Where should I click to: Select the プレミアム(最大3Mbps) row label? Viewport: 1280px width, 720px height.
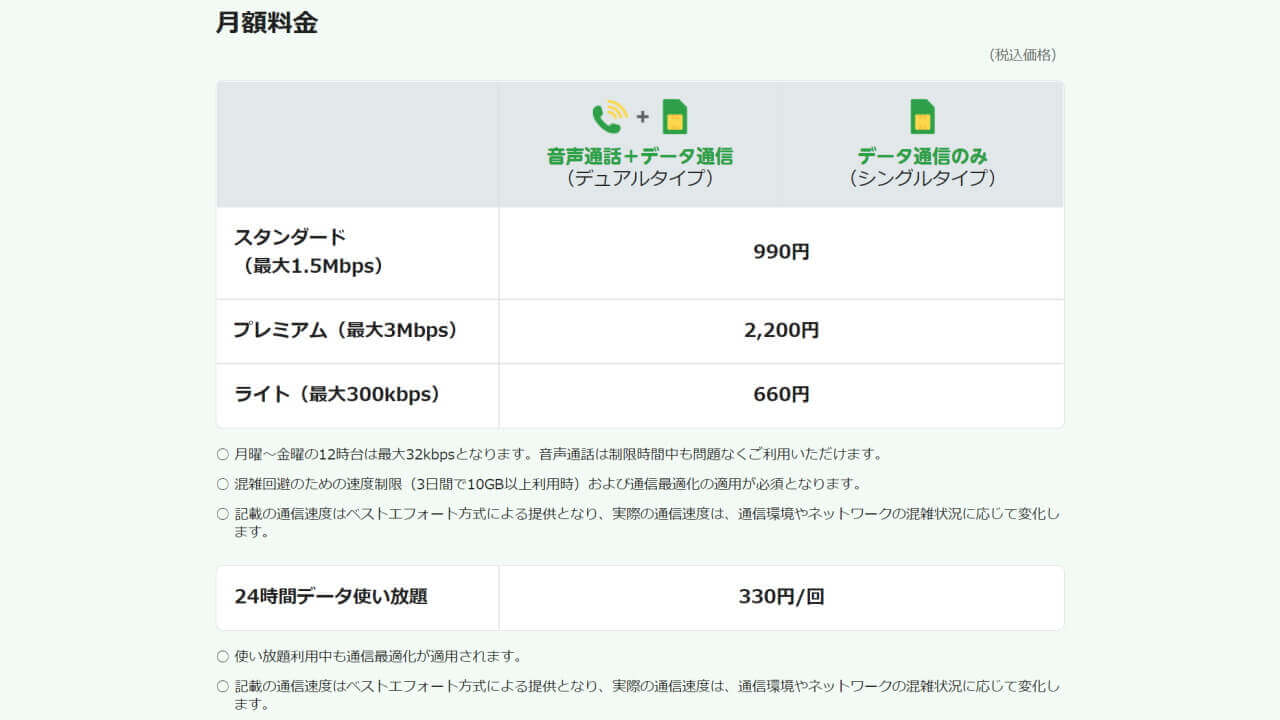[x=345, y=330]
